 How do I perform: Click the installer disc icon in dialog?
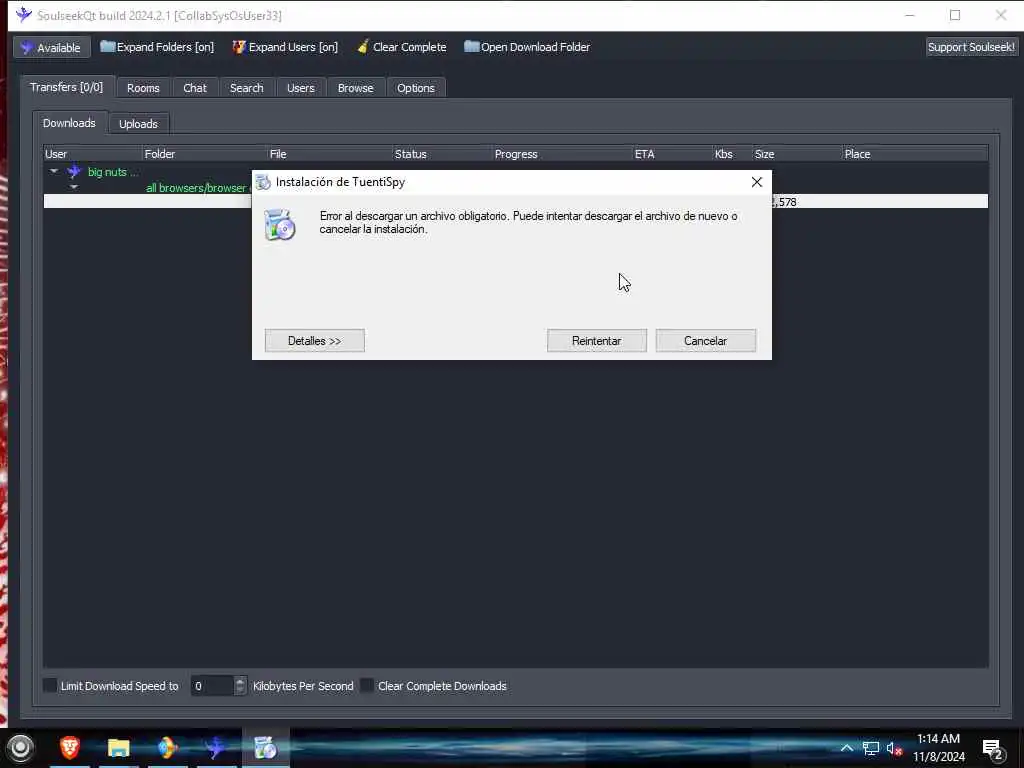280,225
